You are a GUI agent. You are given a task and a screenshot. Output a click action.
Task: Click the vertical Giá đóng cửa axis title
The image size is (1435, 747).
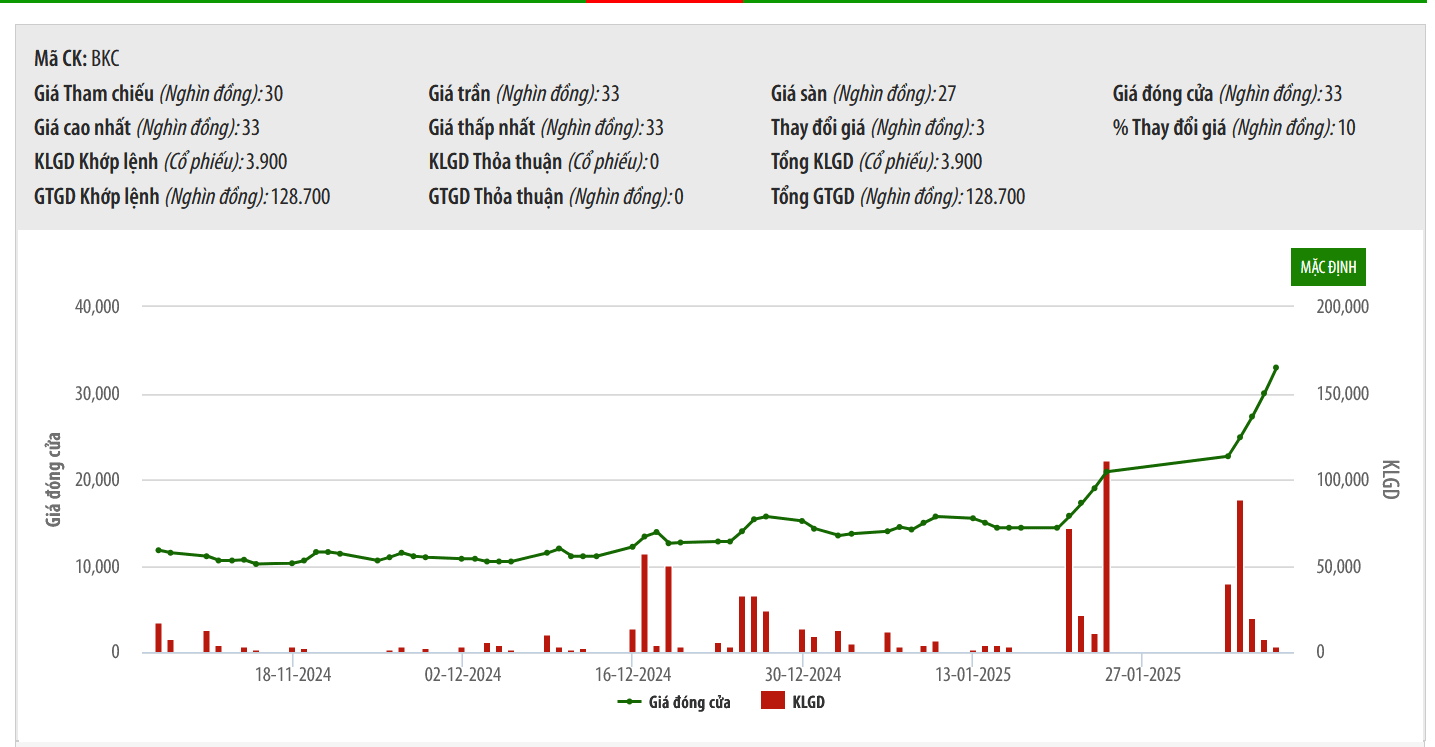pos(54,480)
